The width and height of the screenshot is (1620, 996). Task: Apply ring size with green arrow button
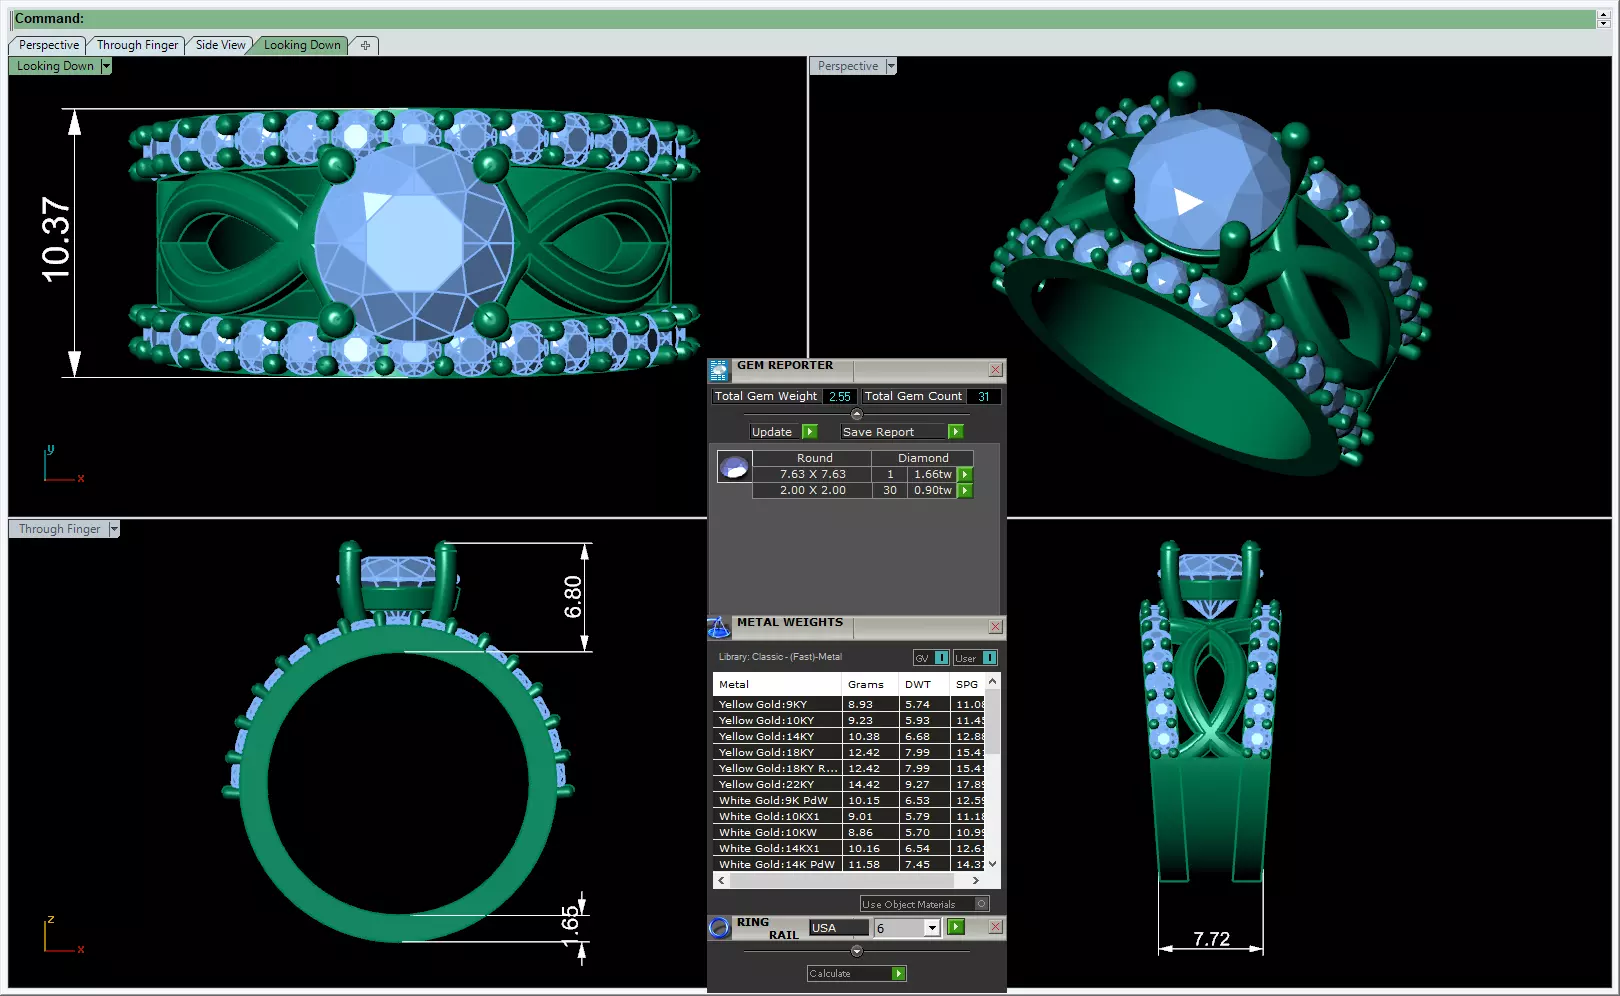pos(956,927)
